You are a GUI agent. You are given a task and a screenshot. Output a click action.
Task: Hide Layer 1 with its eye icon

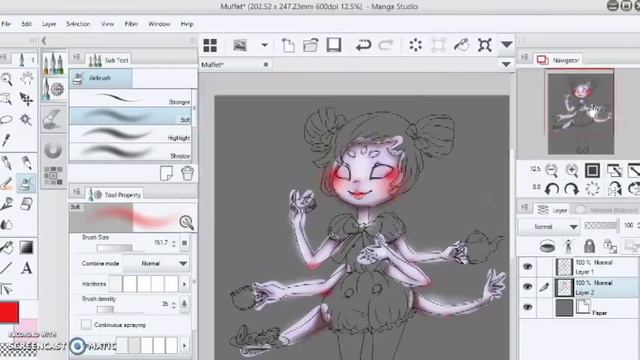(527, 267)
